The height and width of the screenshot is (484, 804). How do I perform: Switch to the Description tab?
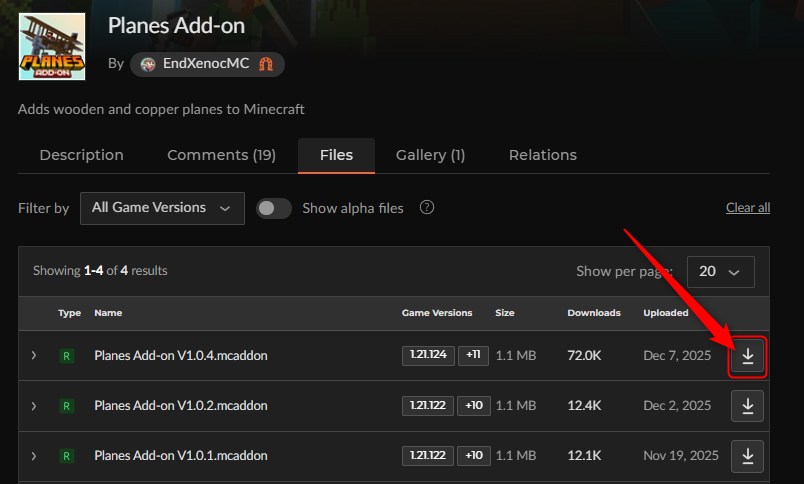pyautogui.click(x=82, y=155)
